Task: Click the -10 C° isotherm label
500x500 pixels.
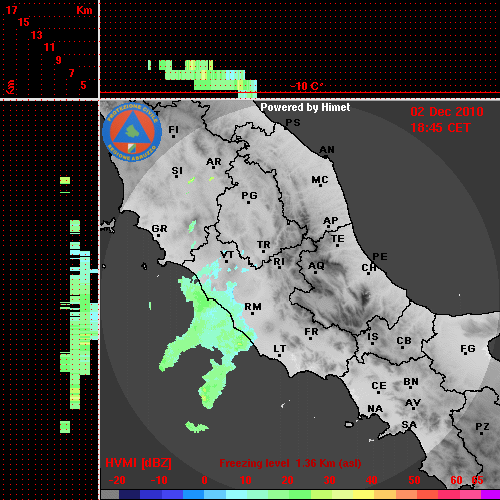Action: point(306,86)
